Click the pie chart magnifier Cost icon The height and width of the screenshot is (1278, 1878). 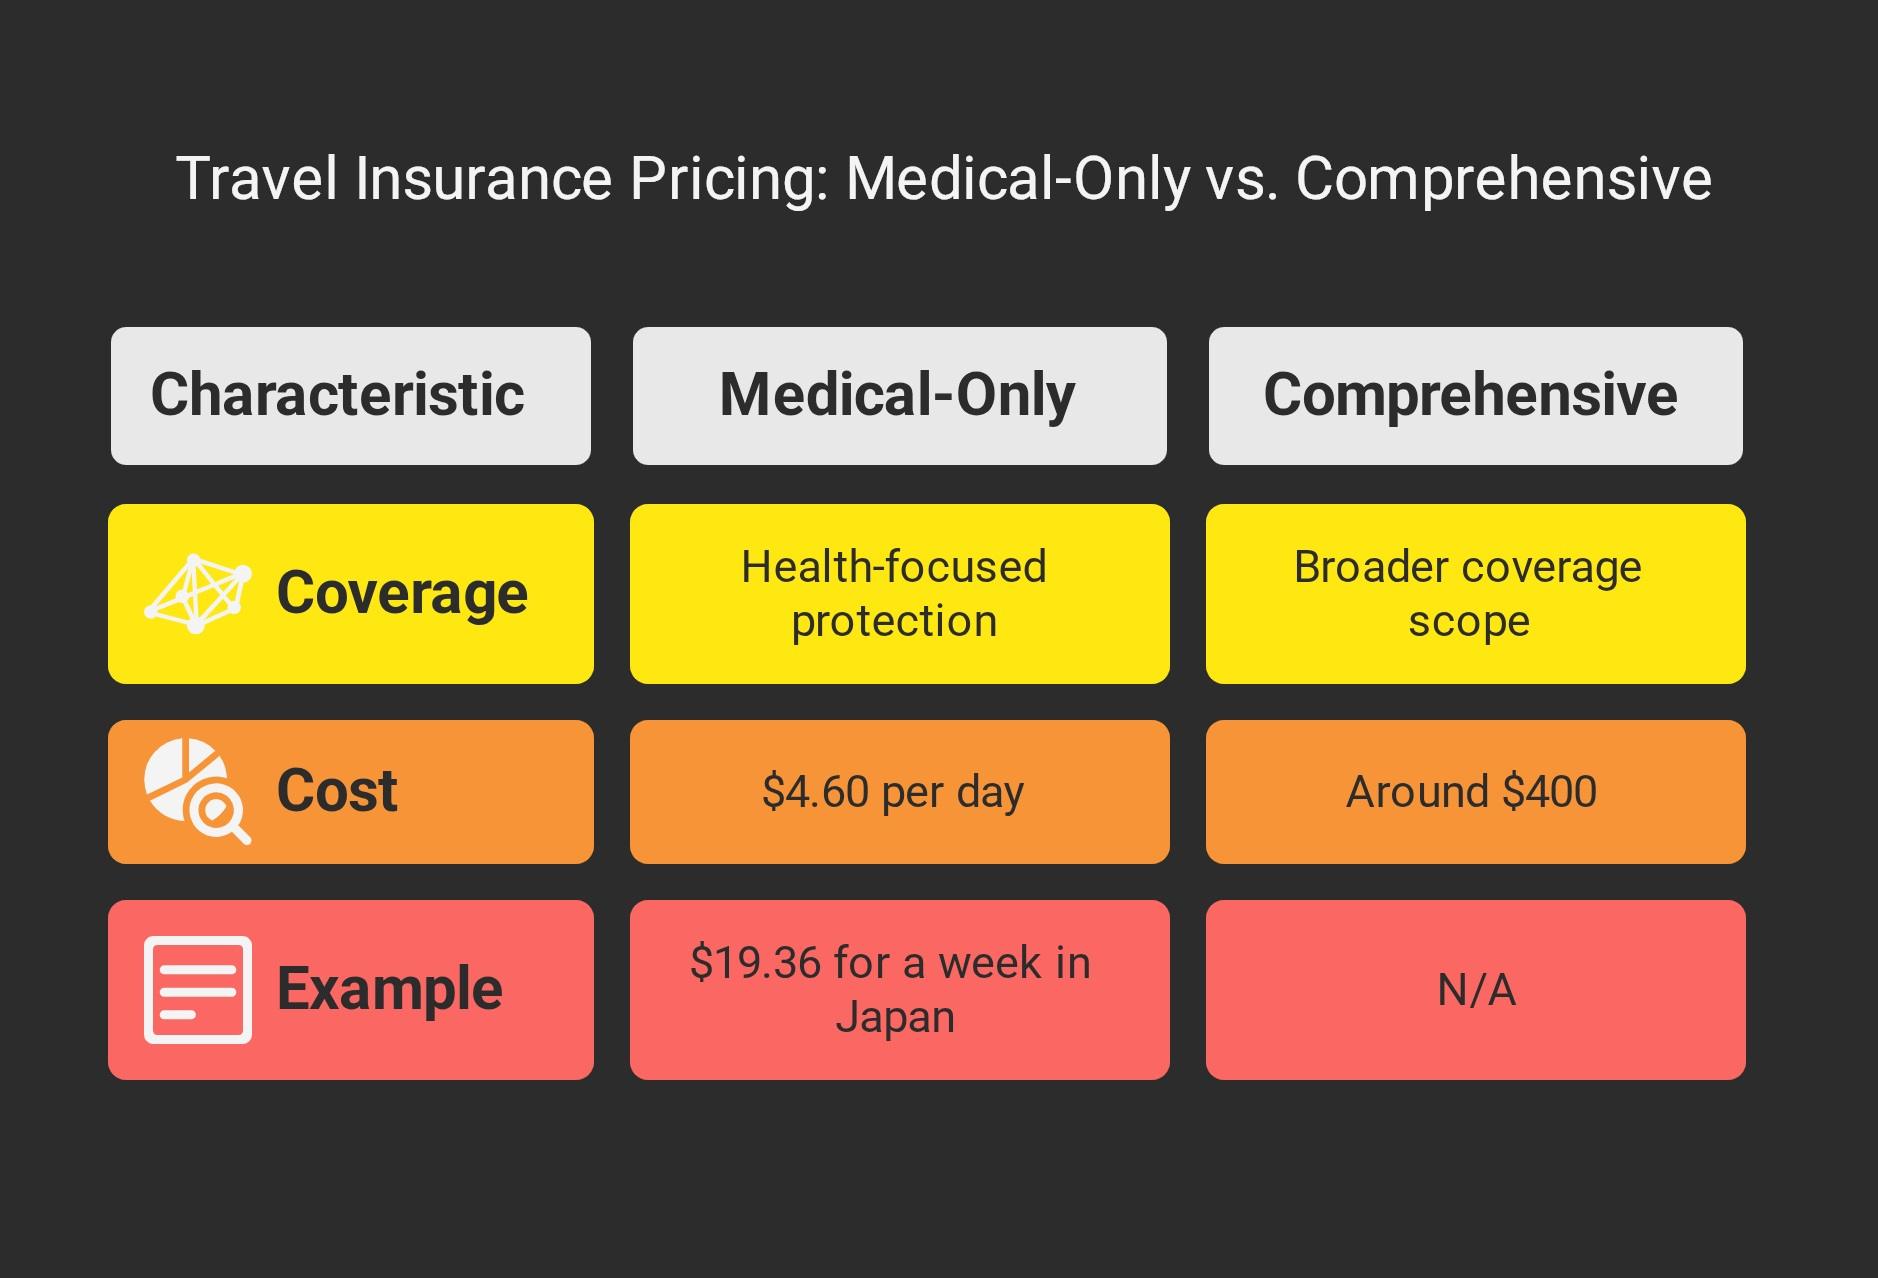(197, 791)
